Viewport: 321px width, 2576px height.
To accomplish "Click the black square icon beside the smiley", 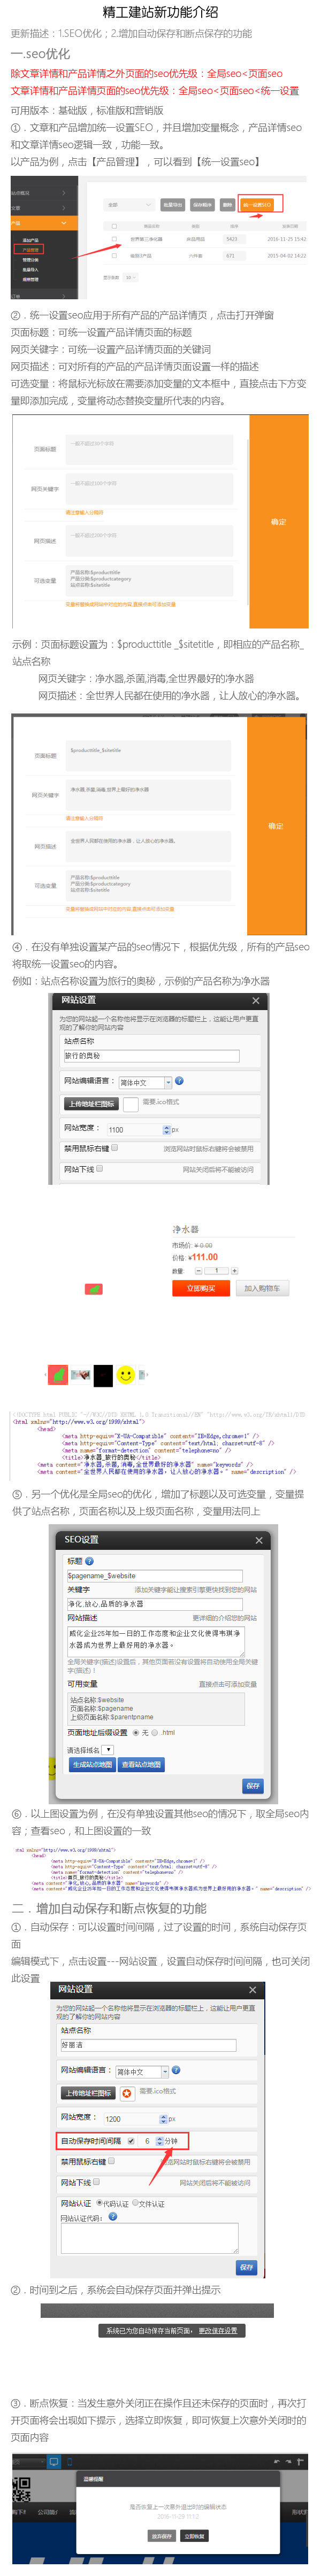I will [x=103, y=1376].
